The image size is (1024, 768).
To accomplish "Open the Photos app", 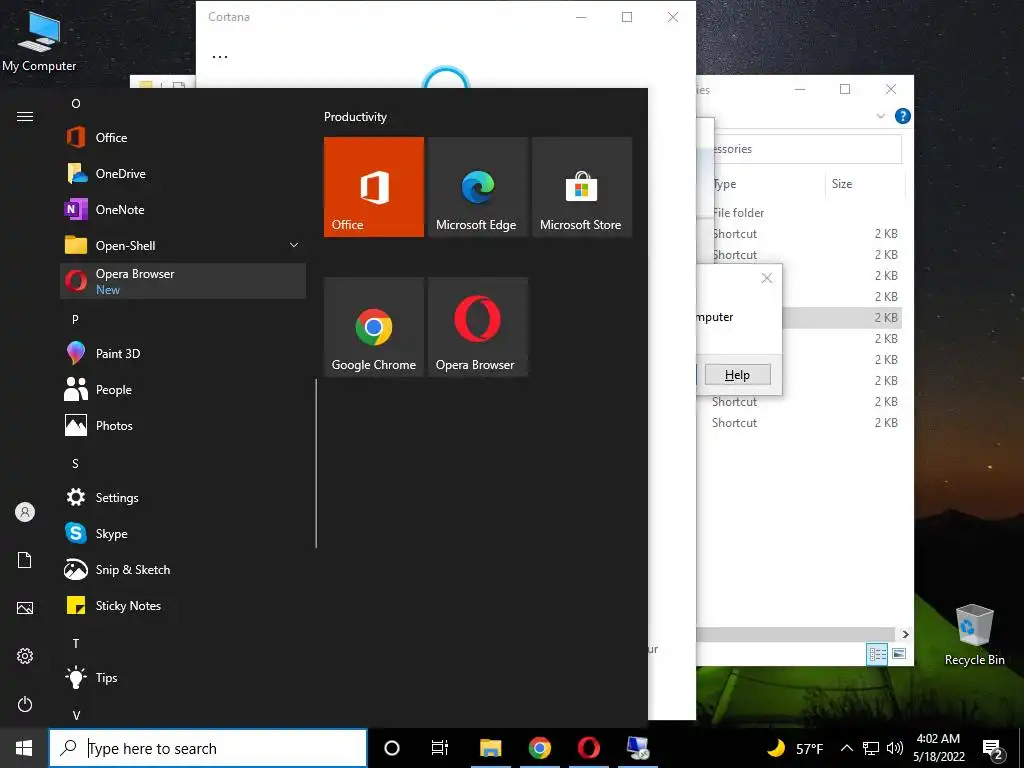I will pos(183,426).
